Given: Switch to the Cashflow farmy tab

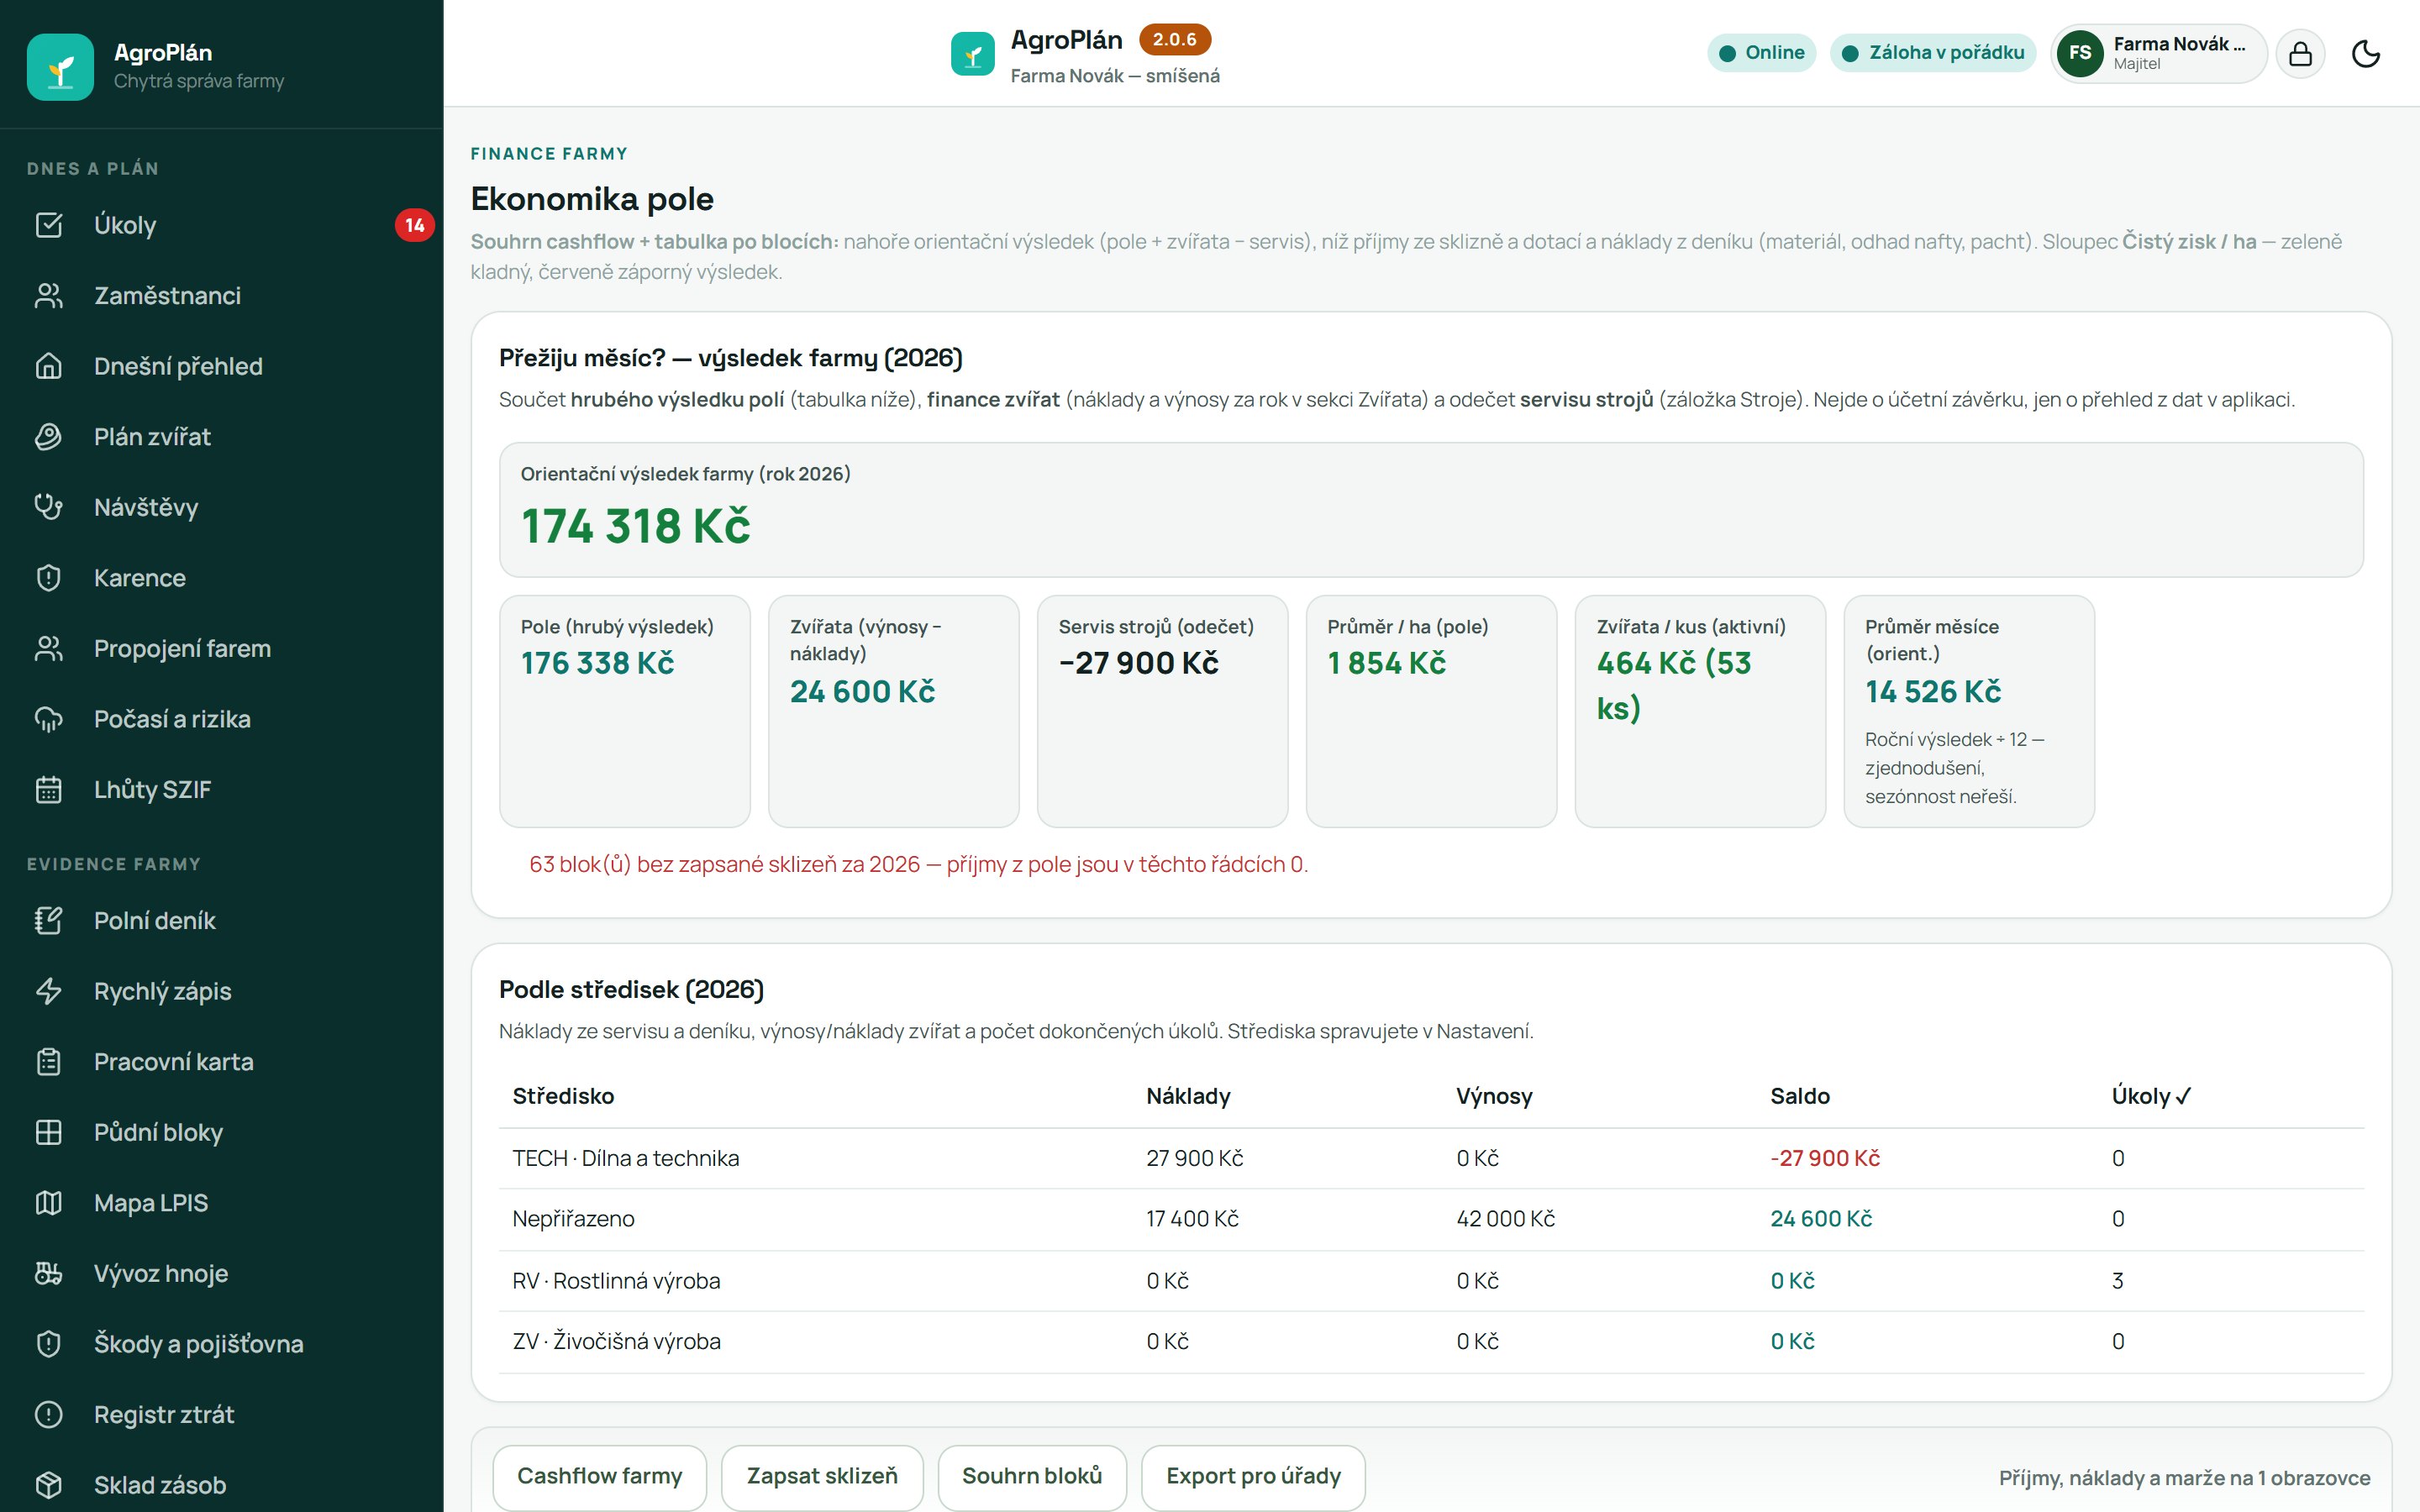Looking at the screenshot, I should click(599, 1476).
